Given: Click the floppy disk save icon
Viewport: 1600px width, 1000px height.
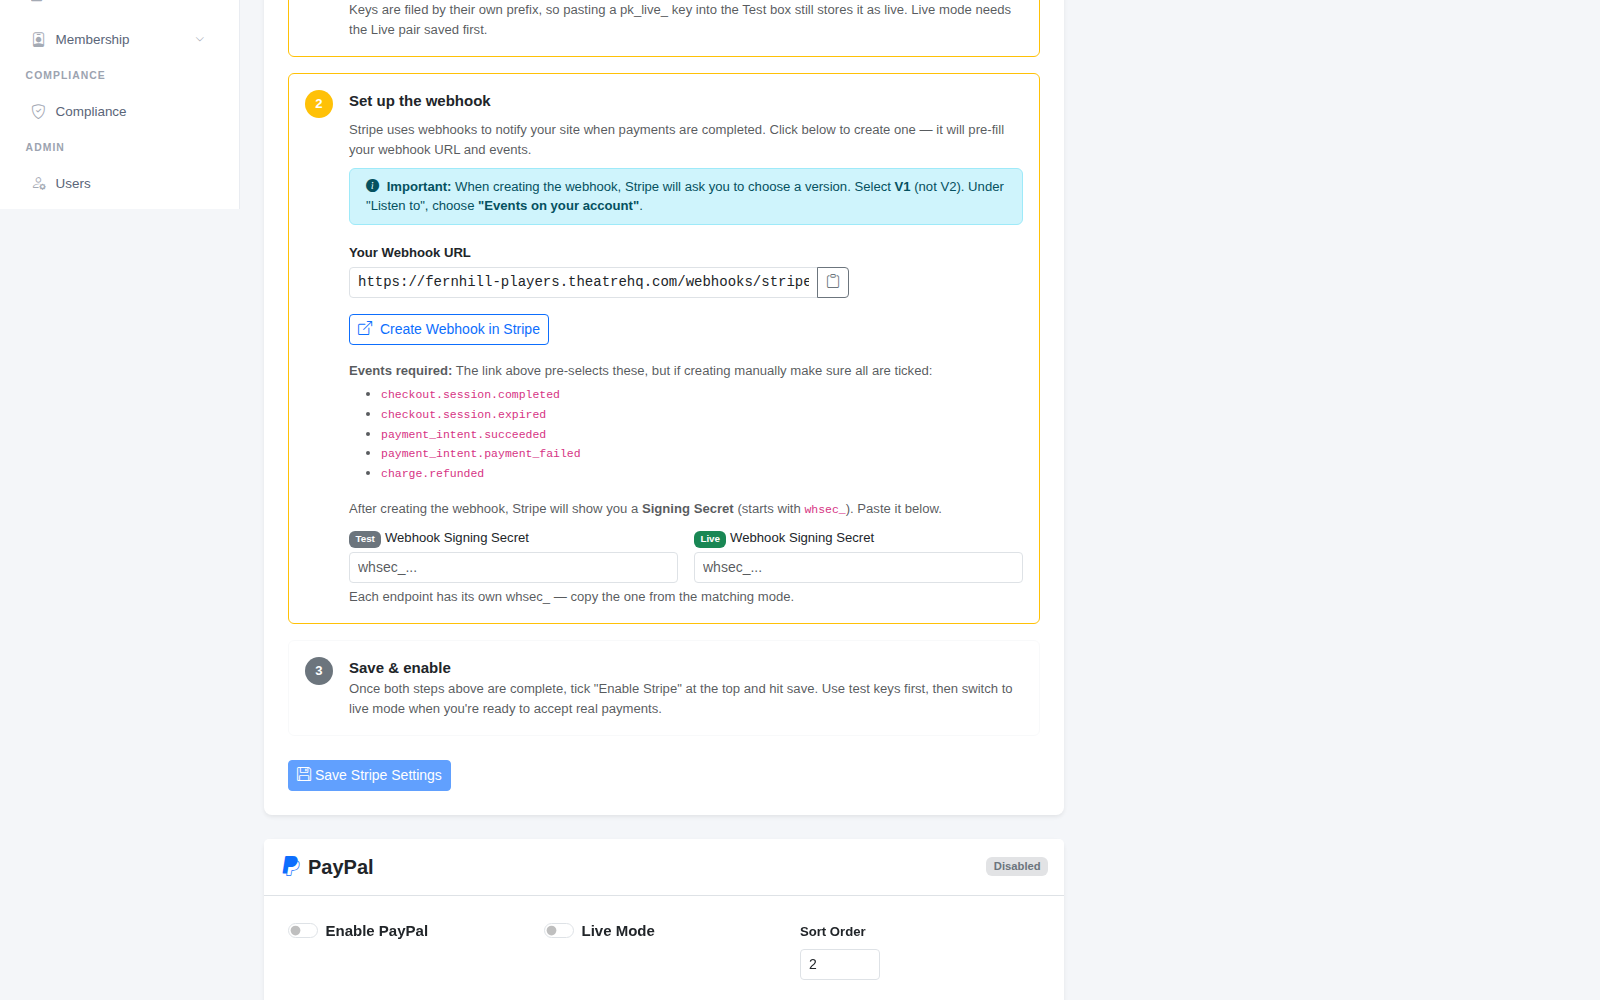Looking at the screenshot, I should click(304, 774).
